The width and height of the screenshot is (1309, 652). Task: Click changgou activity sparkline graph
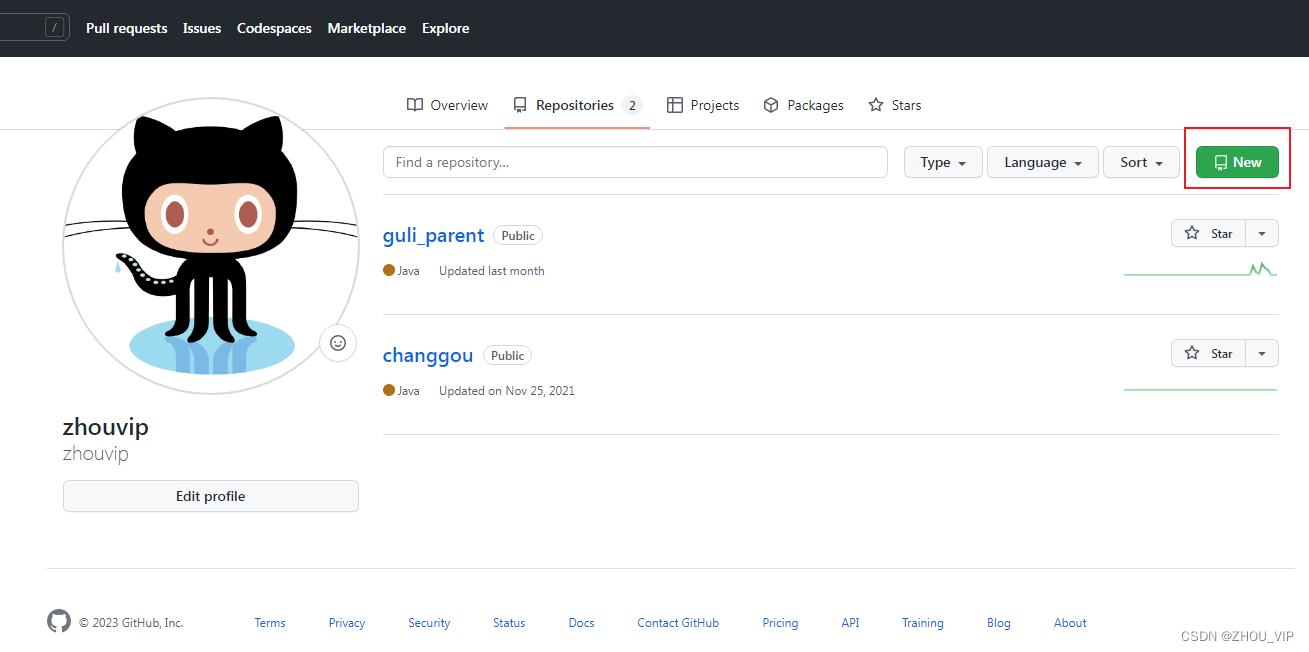pos(1201,389)
